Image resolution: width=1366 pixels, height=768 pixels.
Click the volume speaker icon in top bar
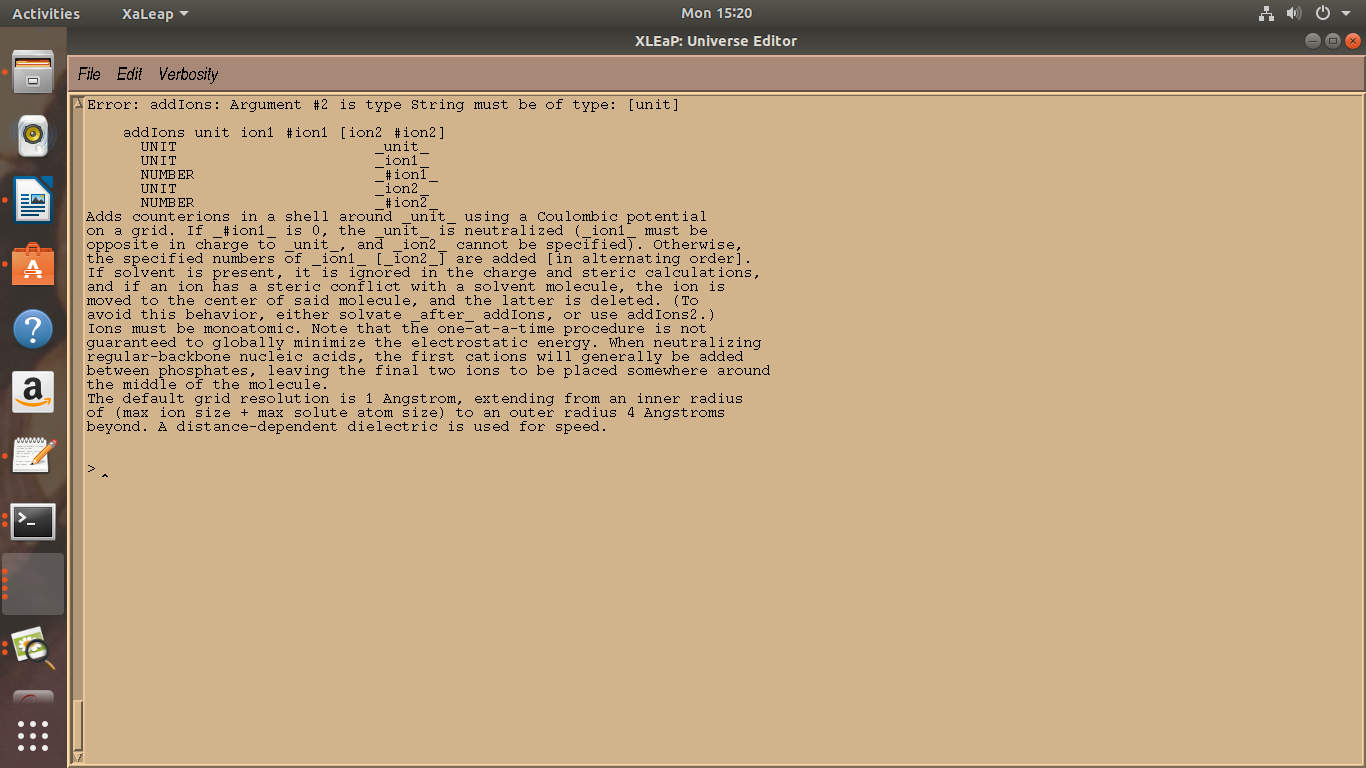(x=1294, y=14)
